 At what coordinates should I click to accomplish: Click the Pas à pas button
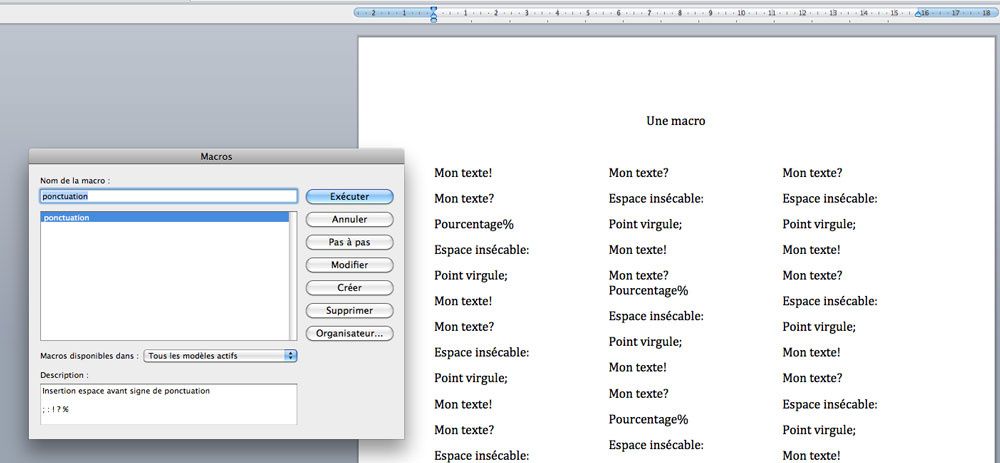coord(349,242)
